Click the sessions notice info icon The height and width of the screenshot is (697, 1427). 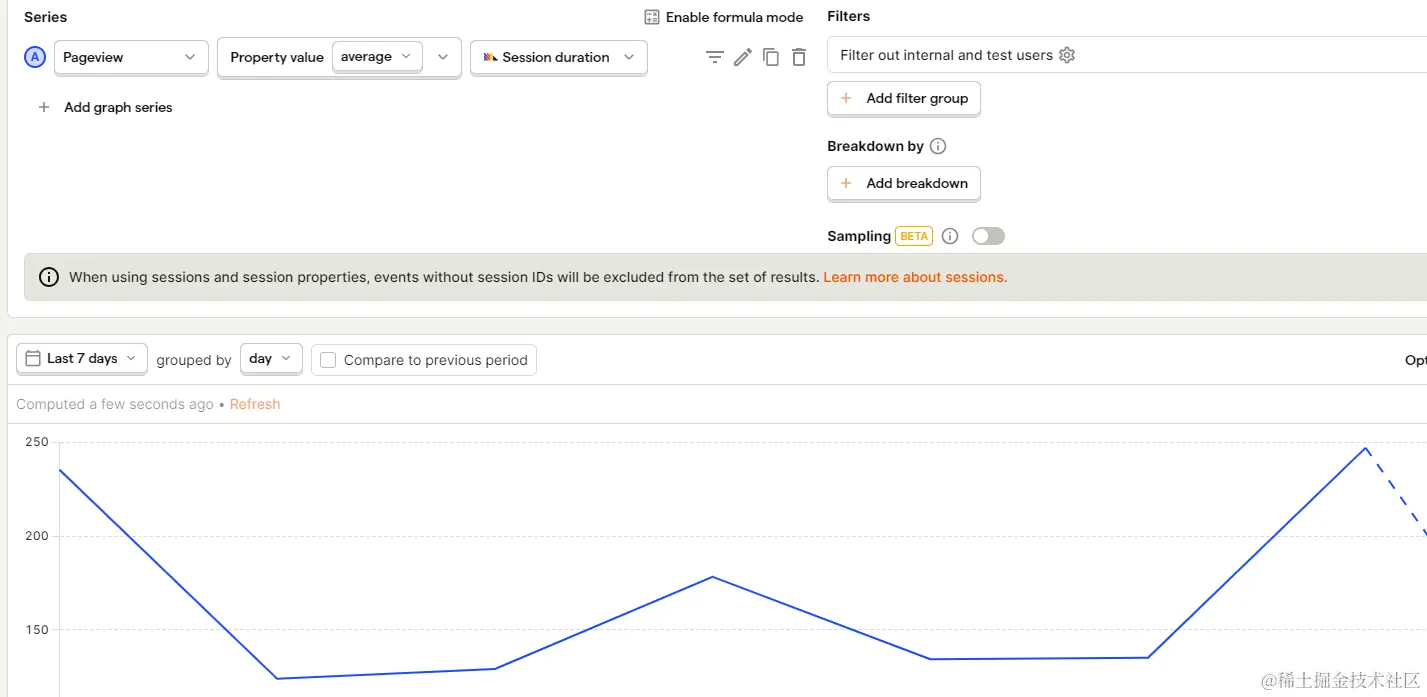tap(48, 277)
